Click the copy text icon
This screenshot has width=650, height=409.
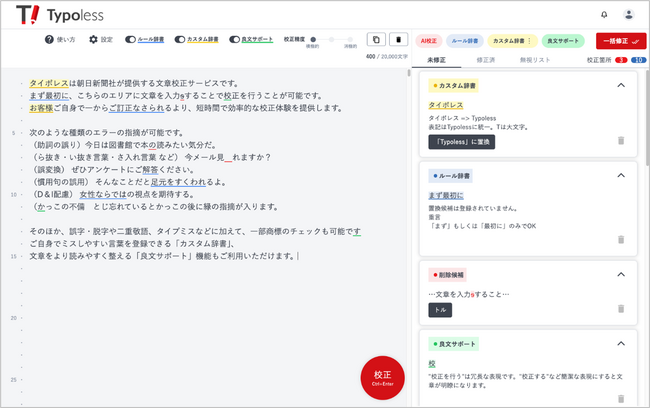click(x=376, y=40)
